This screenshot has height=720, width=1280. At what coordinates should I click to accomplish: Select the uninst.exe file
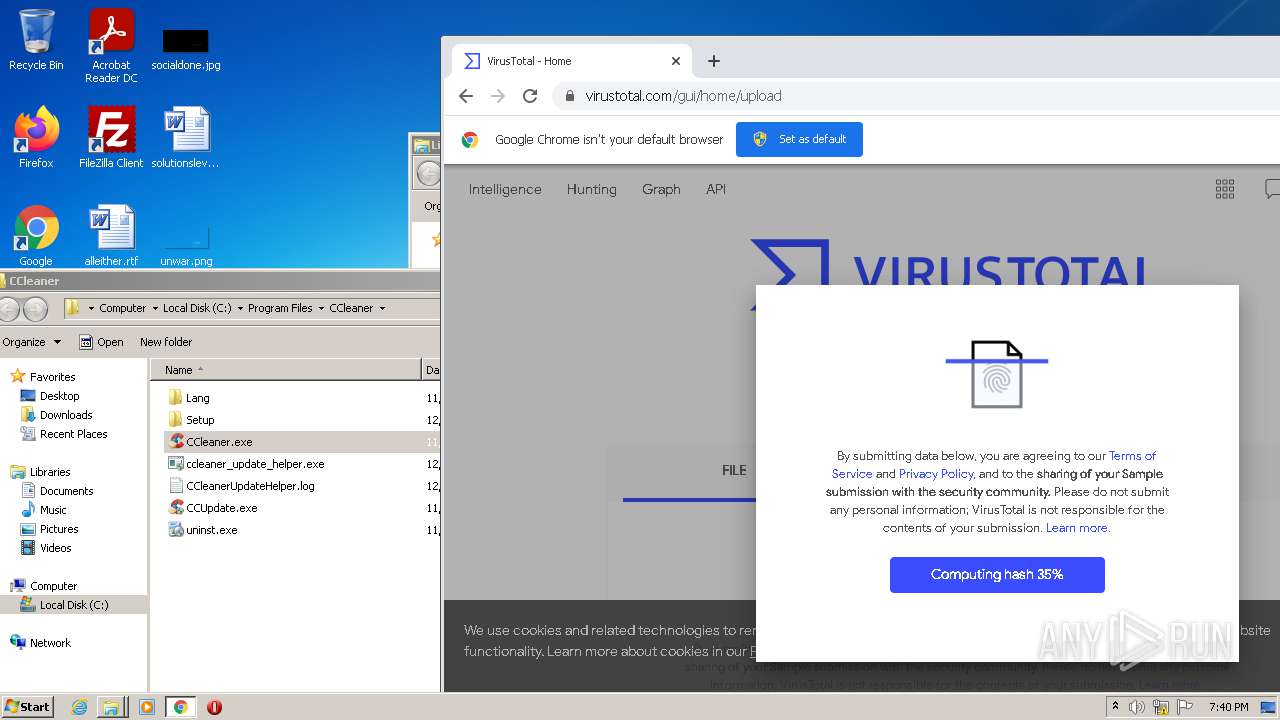tap(203, 530)
